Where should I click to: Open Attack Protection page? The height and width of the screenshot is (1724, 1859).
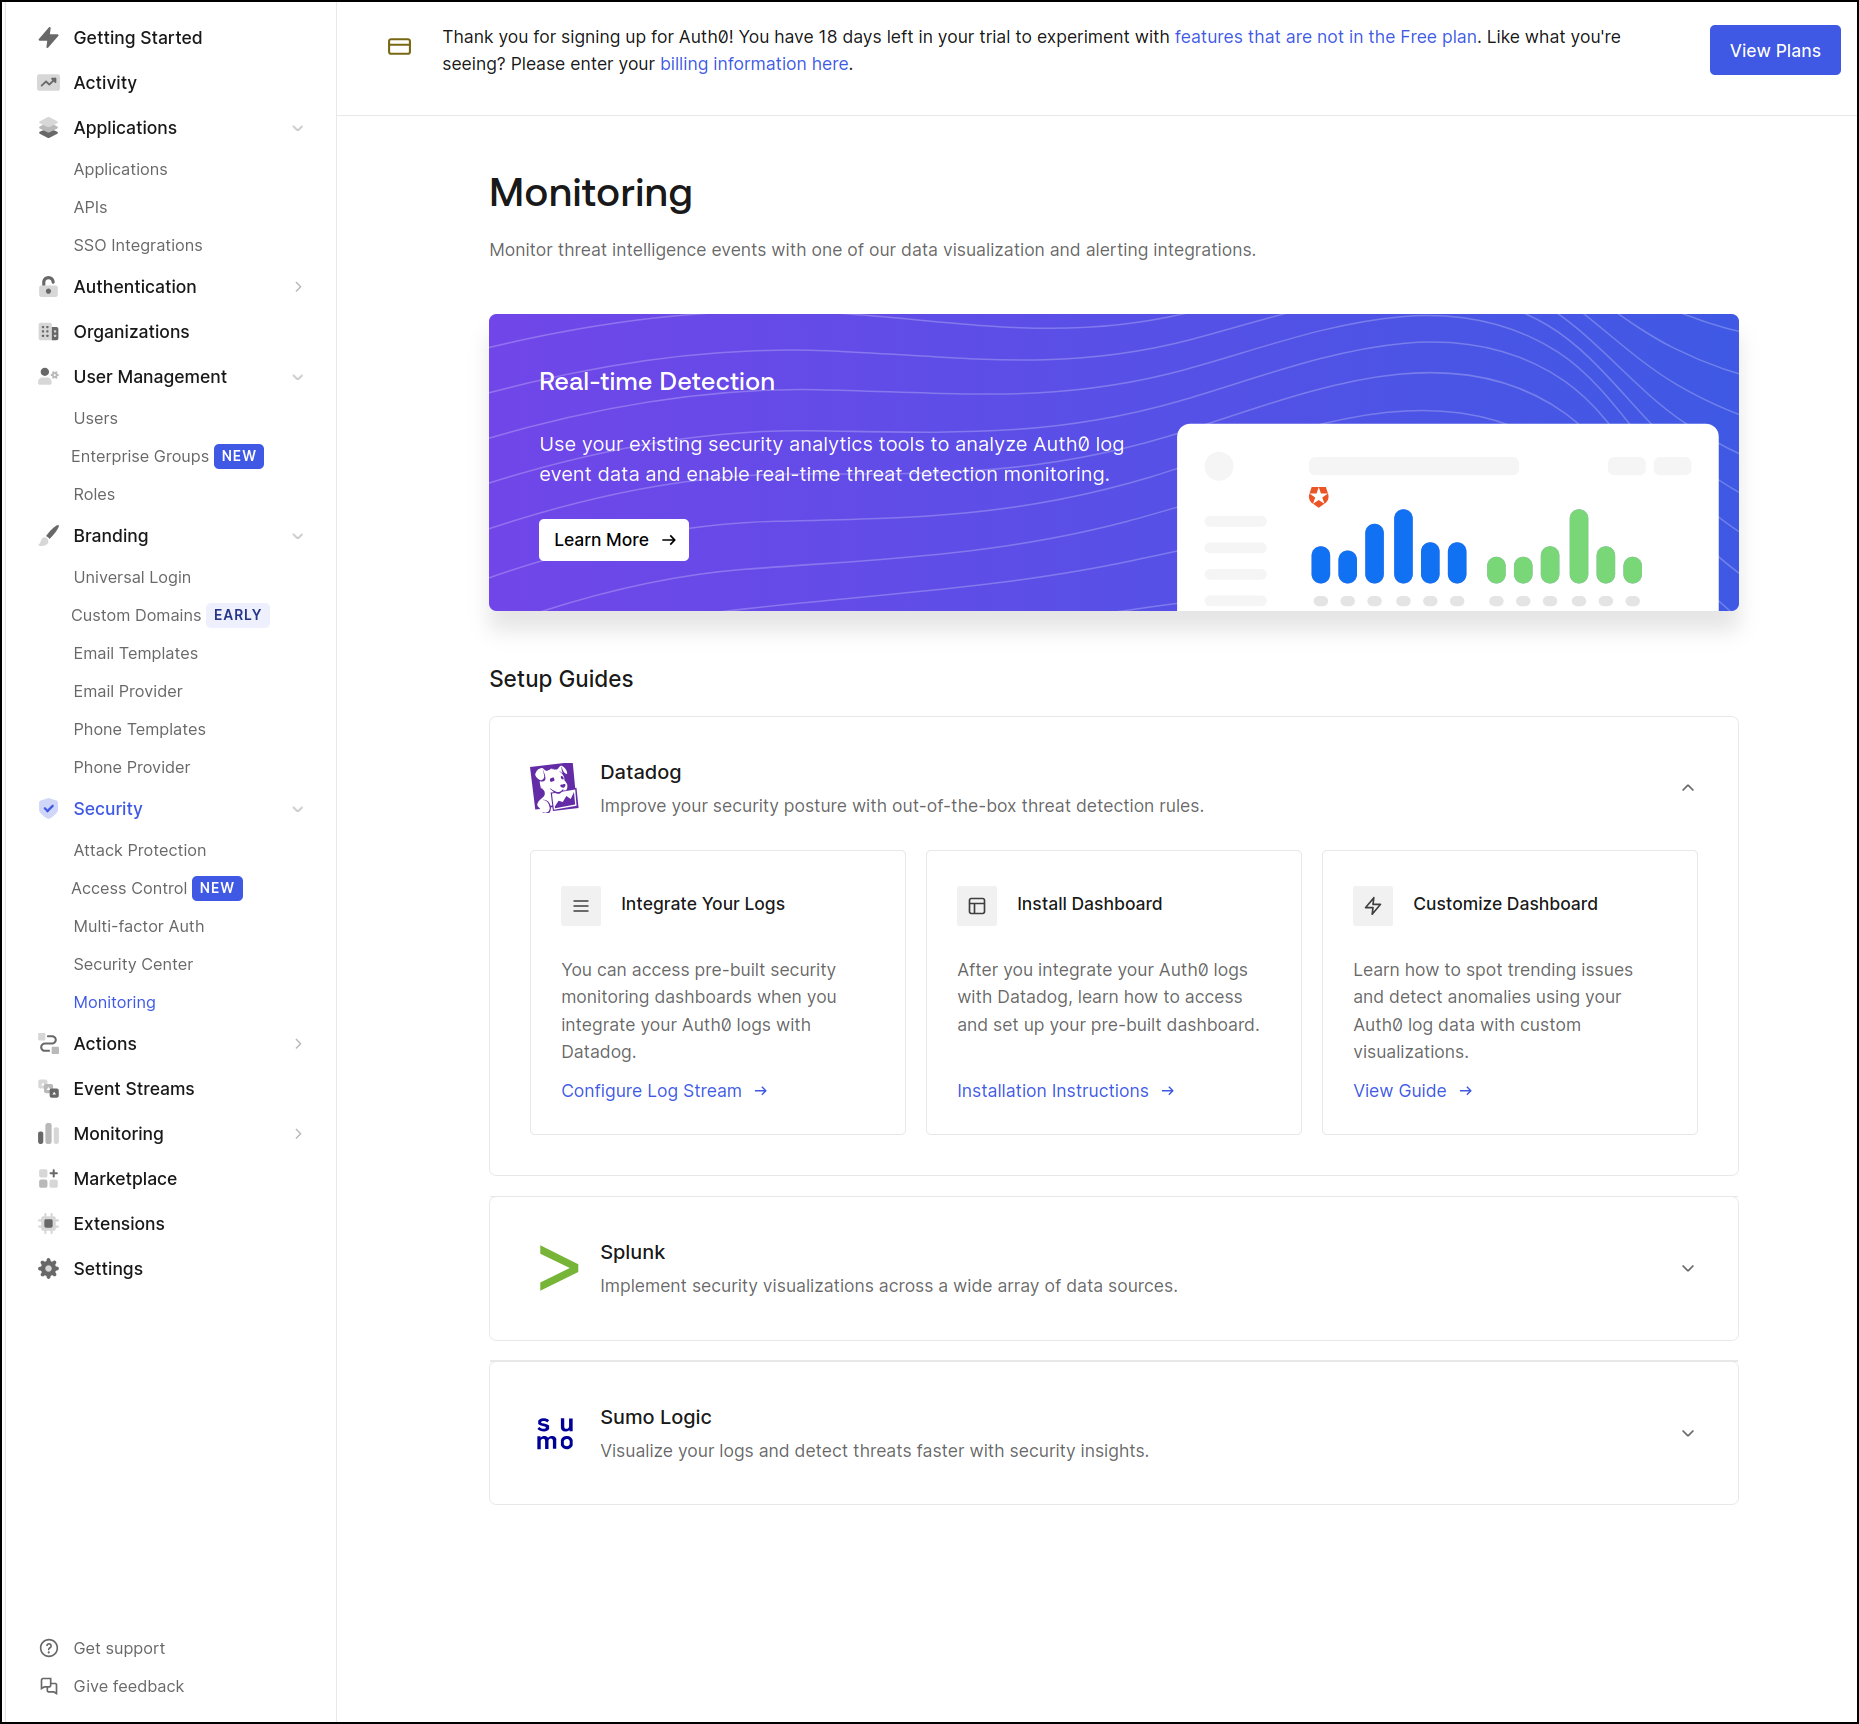click(x=140, y=850)
